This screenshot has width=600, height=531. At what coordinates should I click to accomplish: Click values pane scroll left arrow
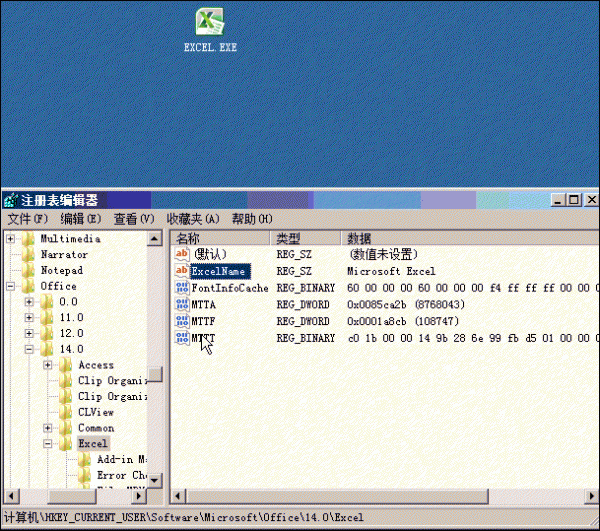tap(178, 496)
